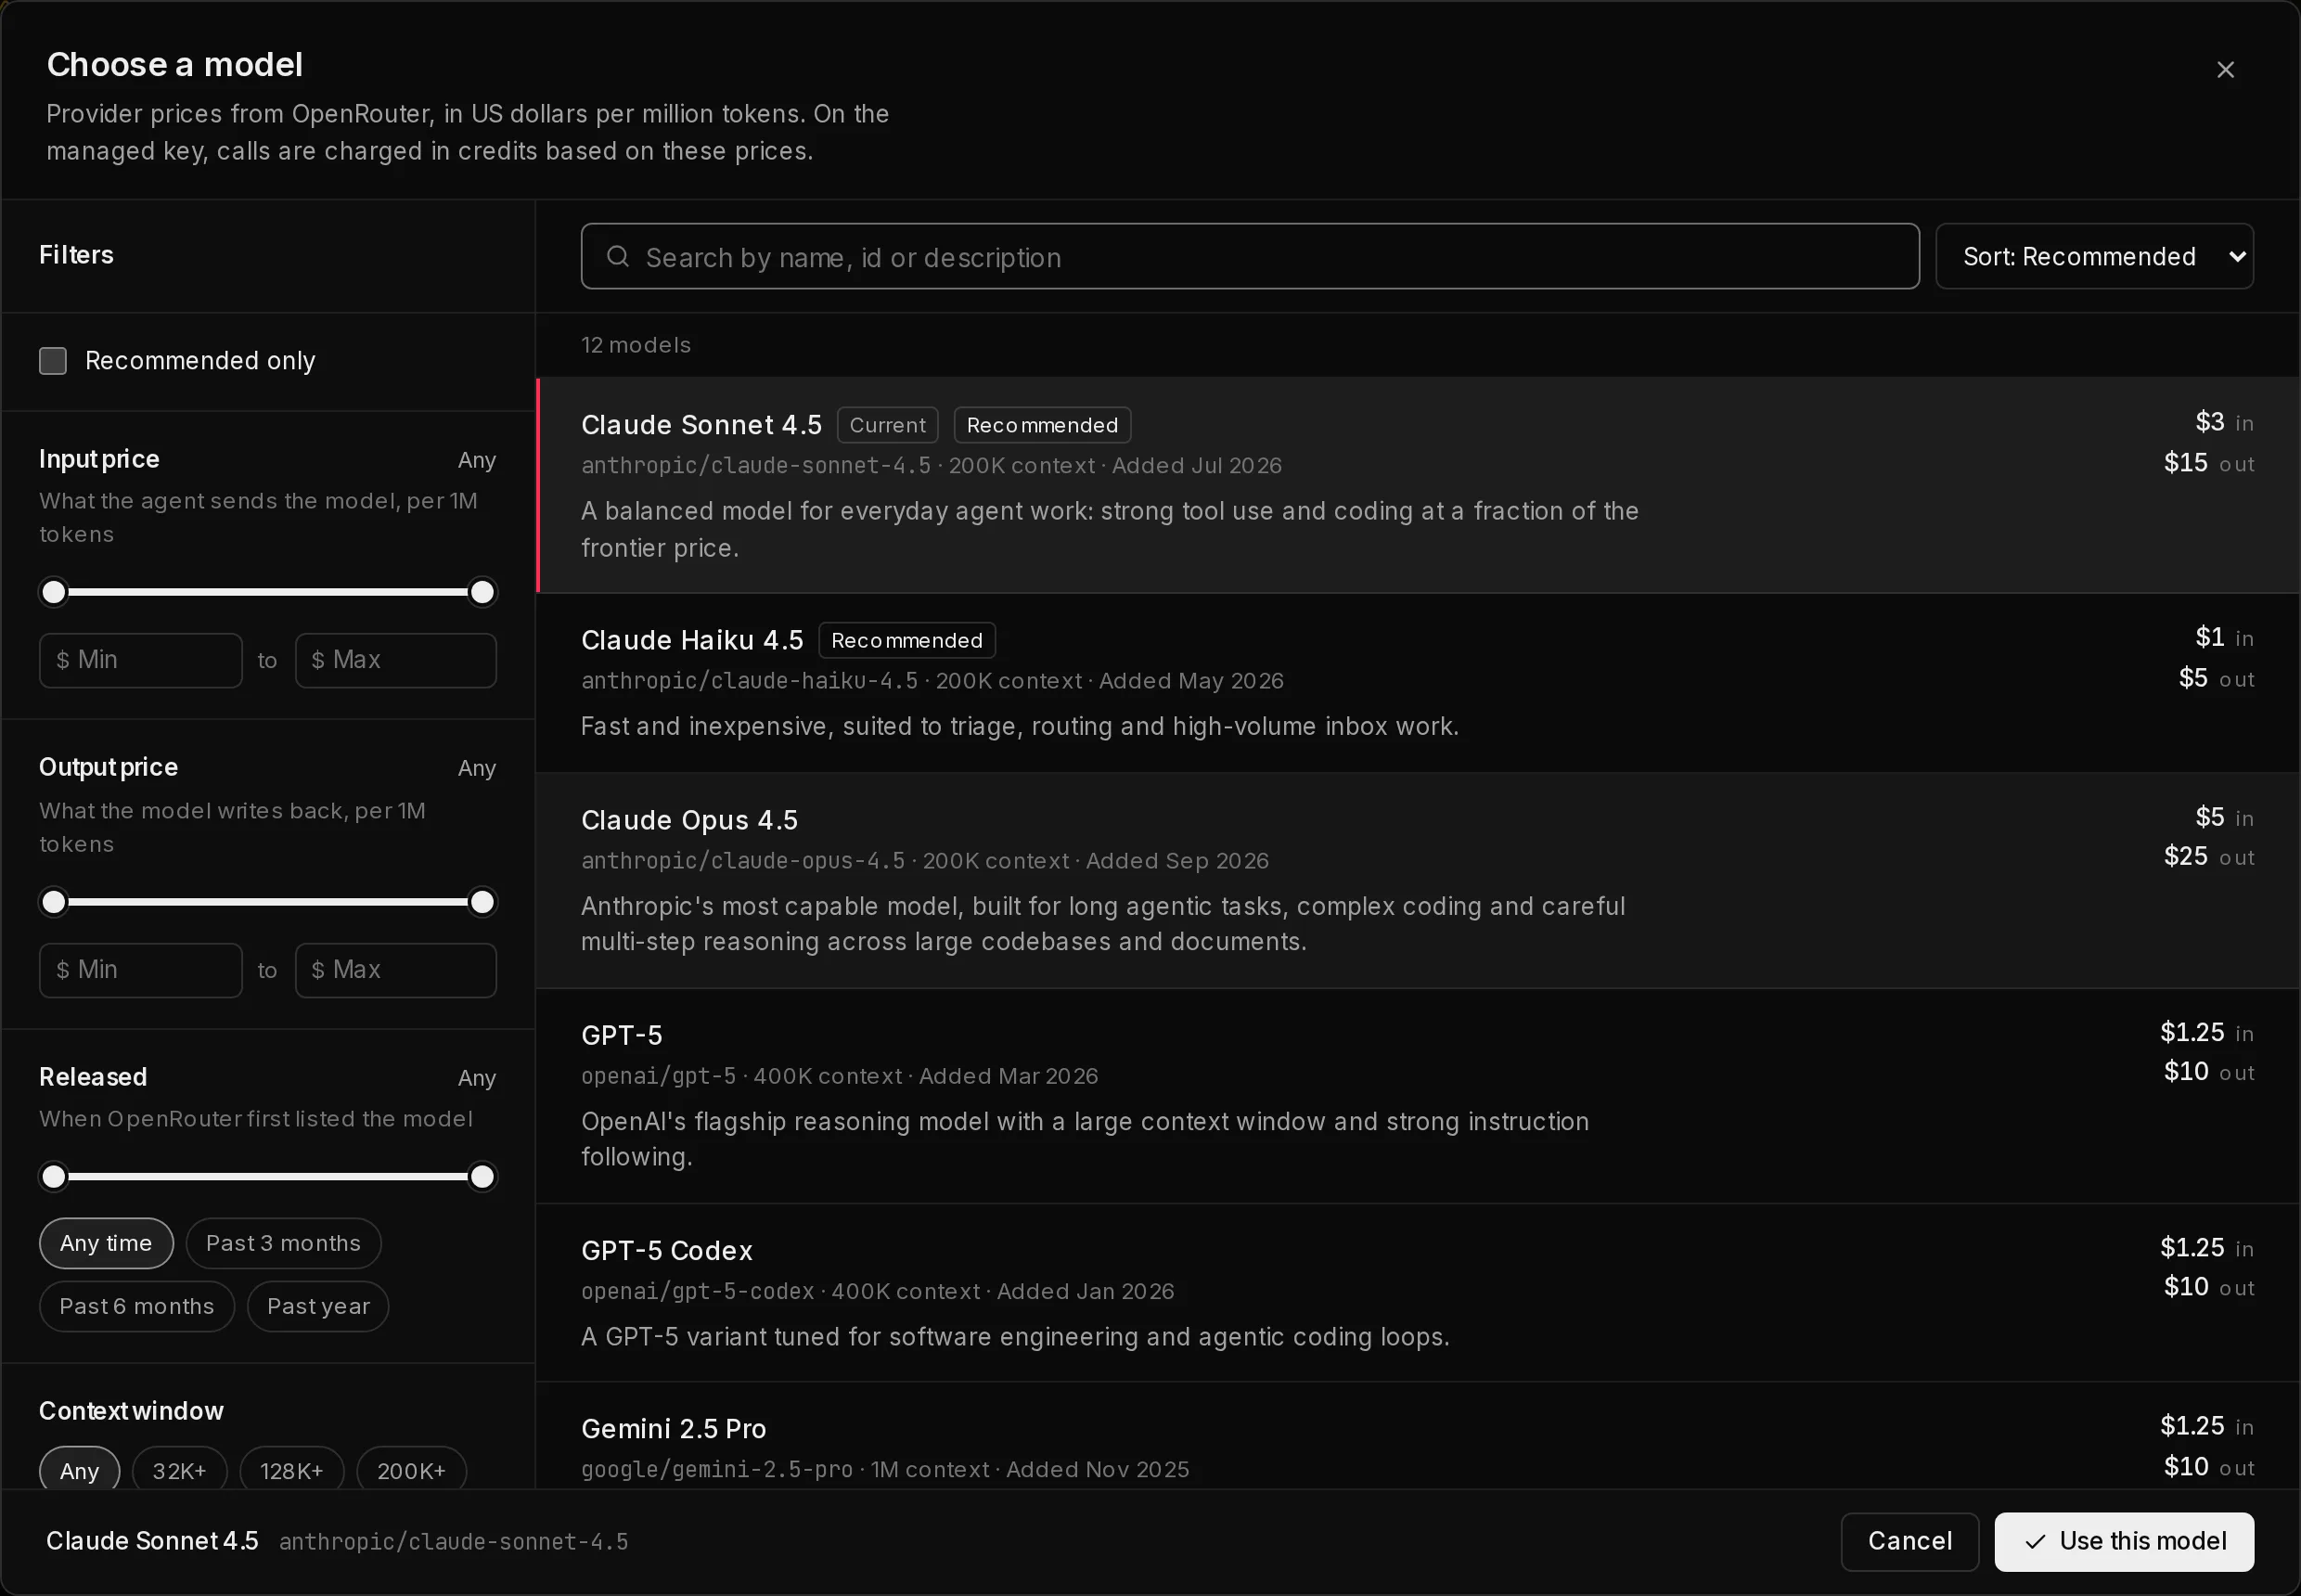The height and width of the screenshot is (1596, 2301).
Task: Select the Past 6 months chip
Action: (x=137, y=1306)
